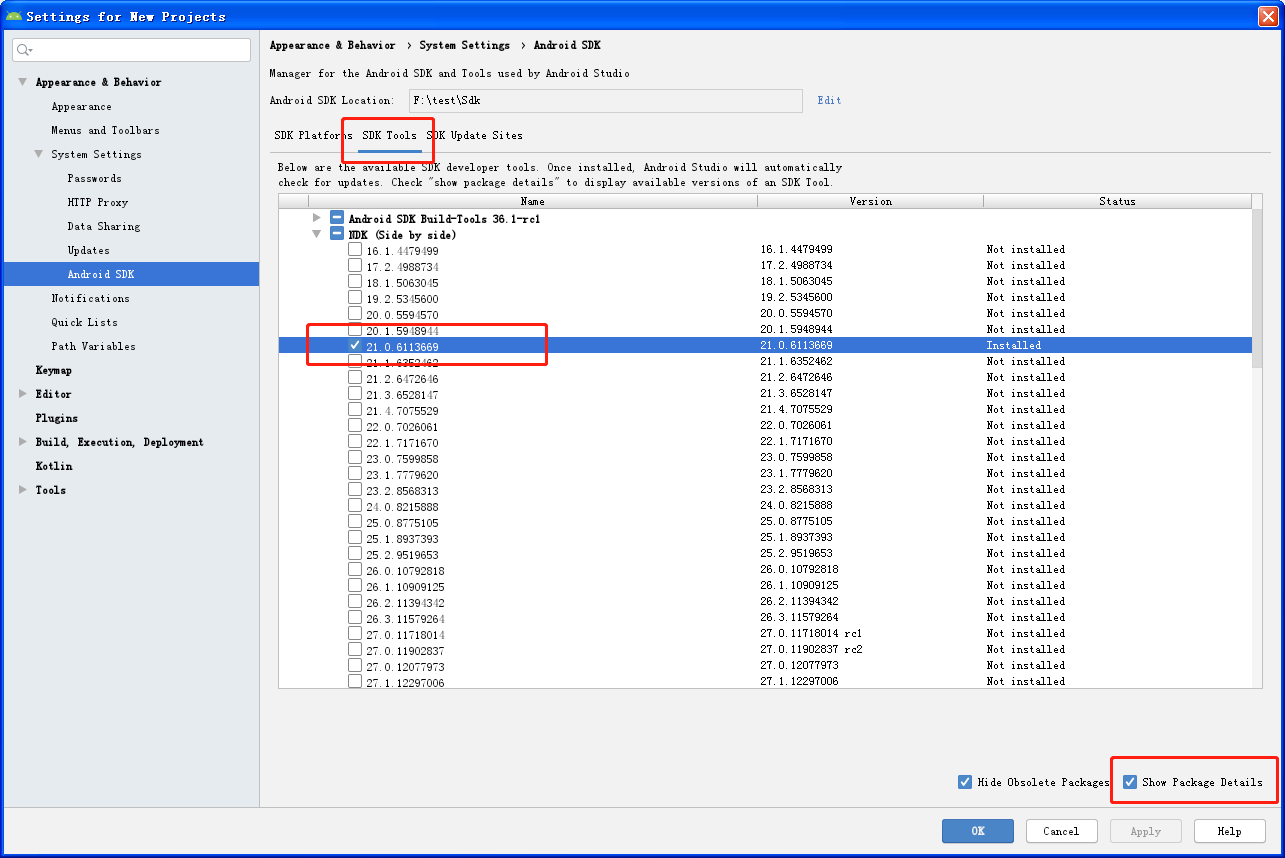Open the SDK Update Sites tab
The width and height of the screenshot is (1285, 858).
pyautogui.click(x=475, y=135)
